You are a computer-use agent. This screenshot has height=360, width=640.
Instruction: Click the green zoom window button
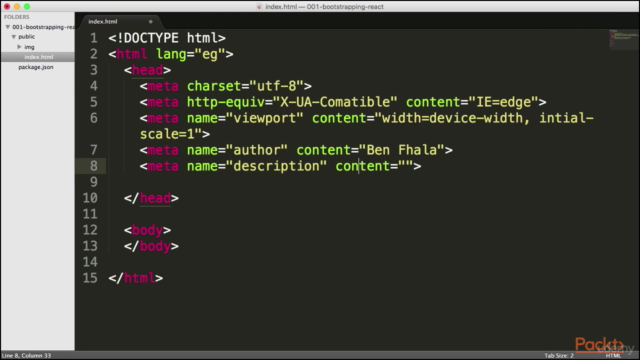click(x=27, y=7)
